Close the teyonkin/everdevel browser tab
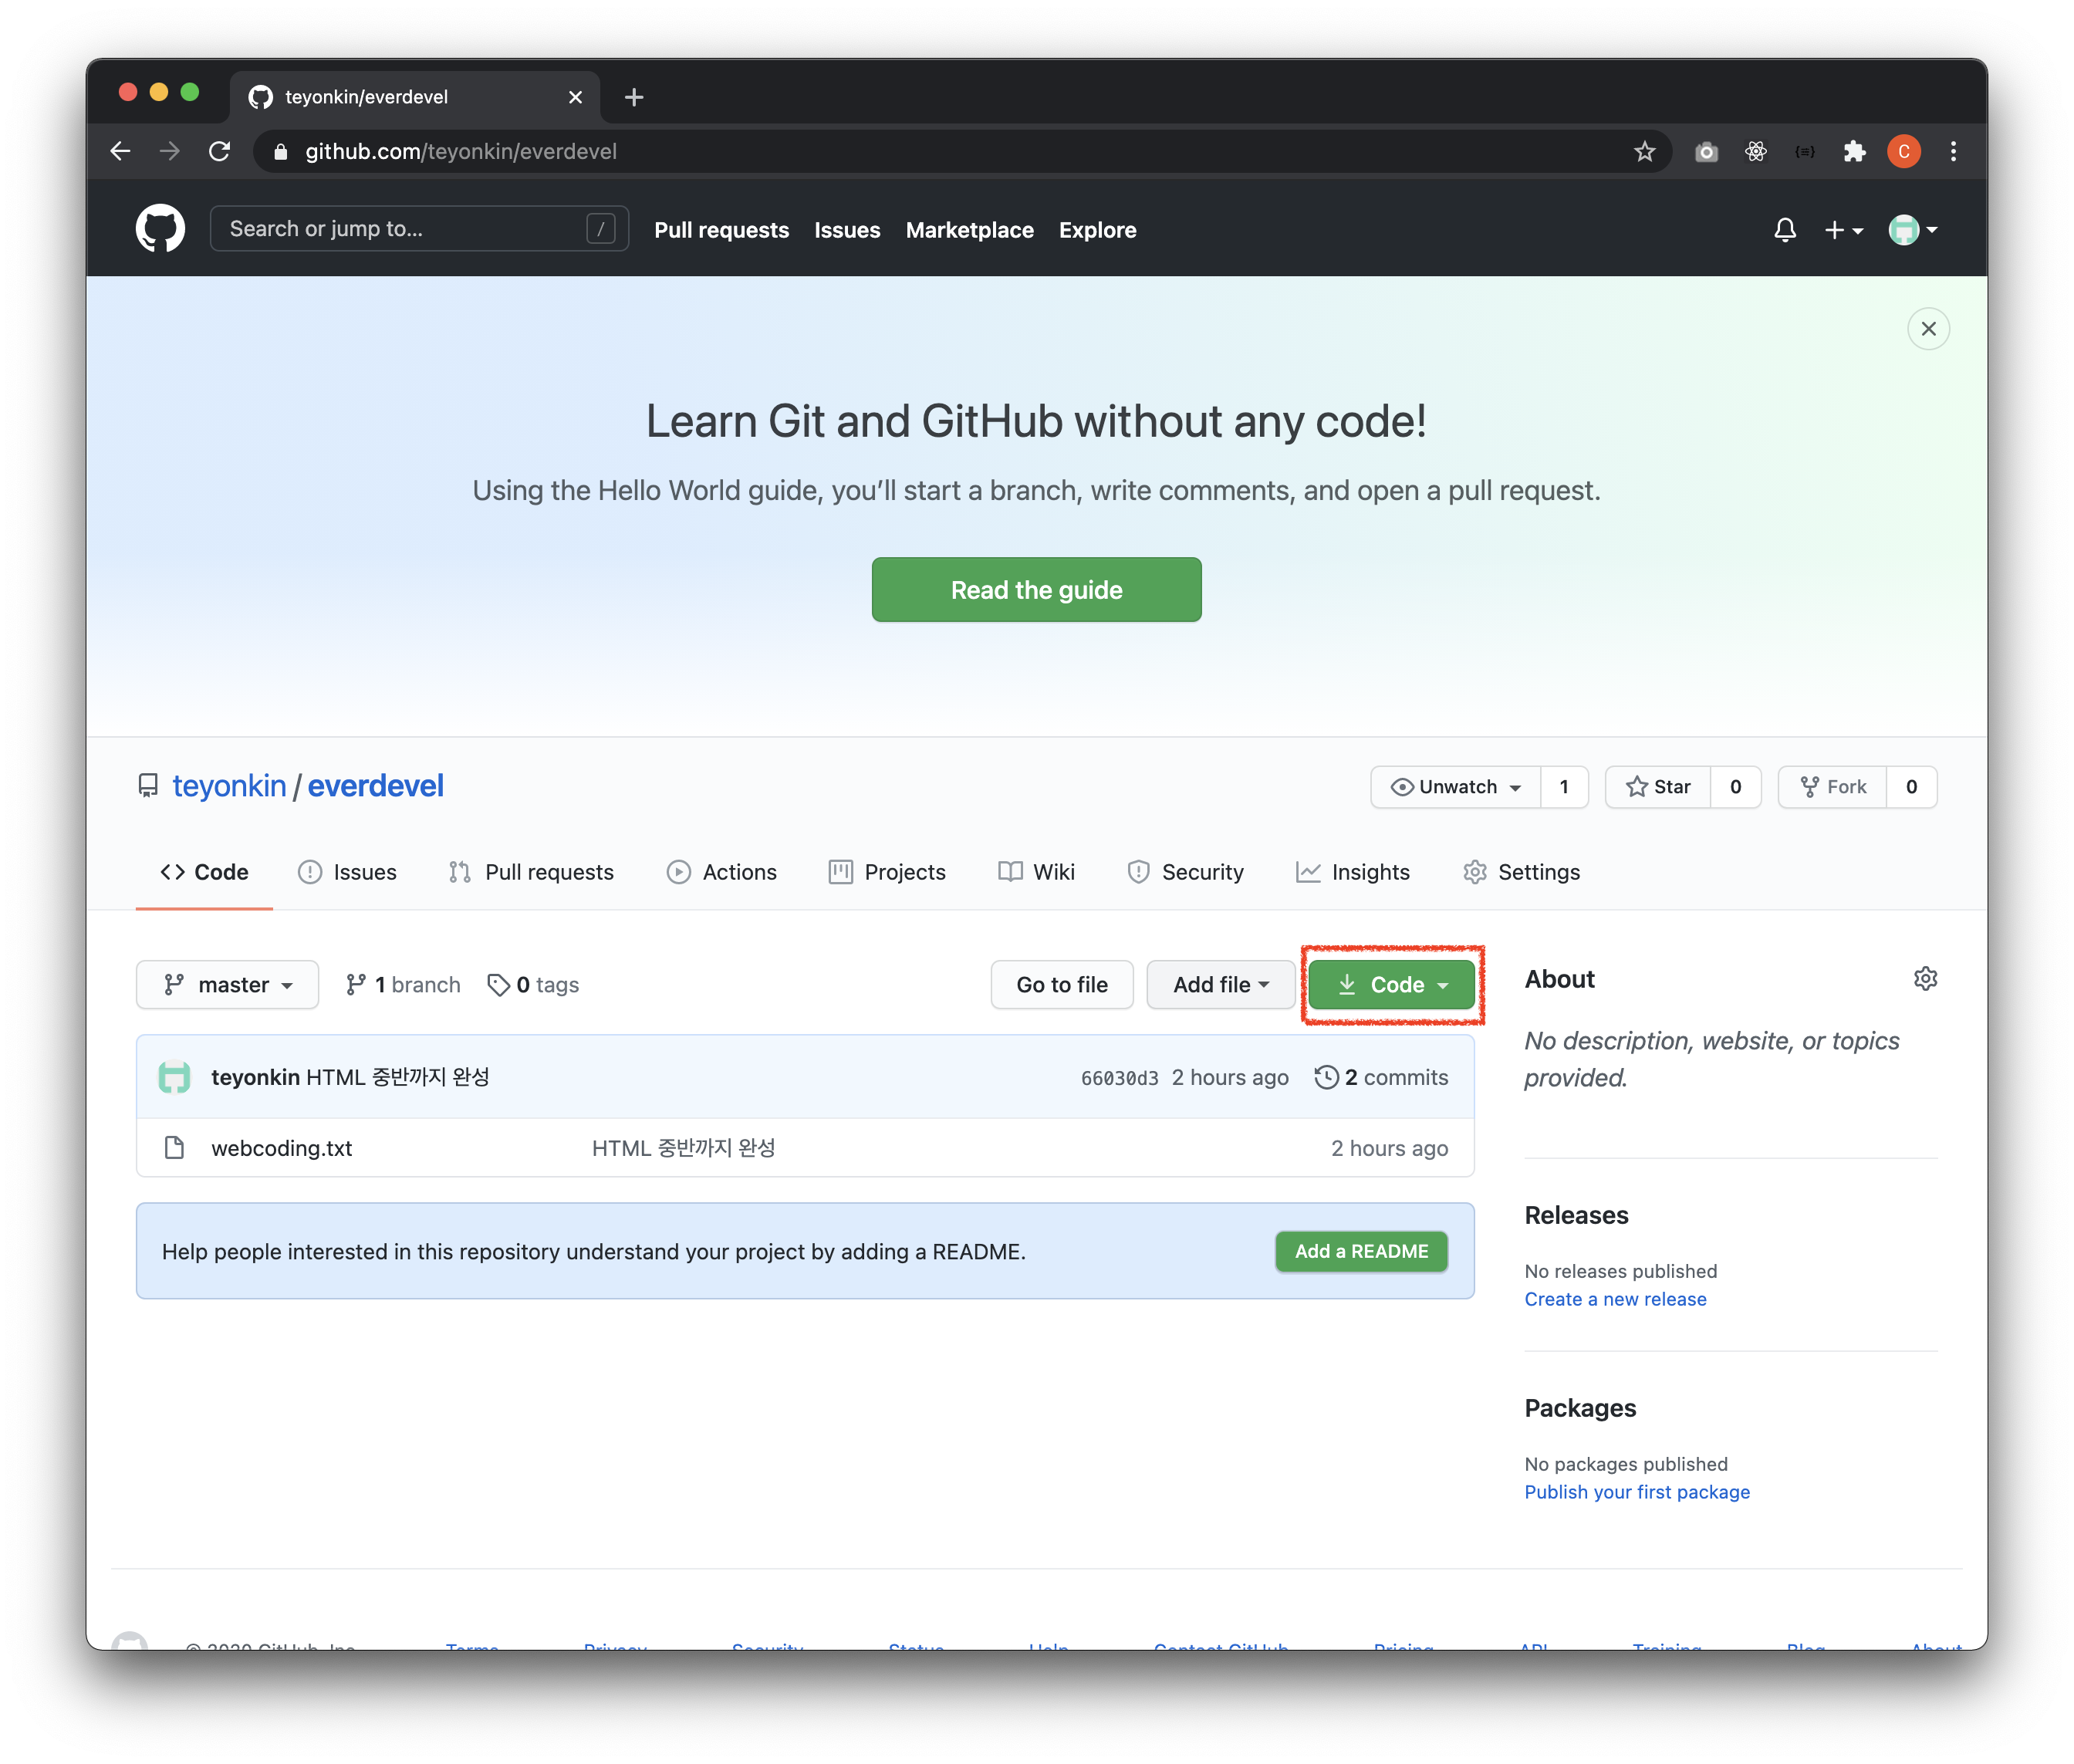The image size is (2074, 1764). (575, 97)
